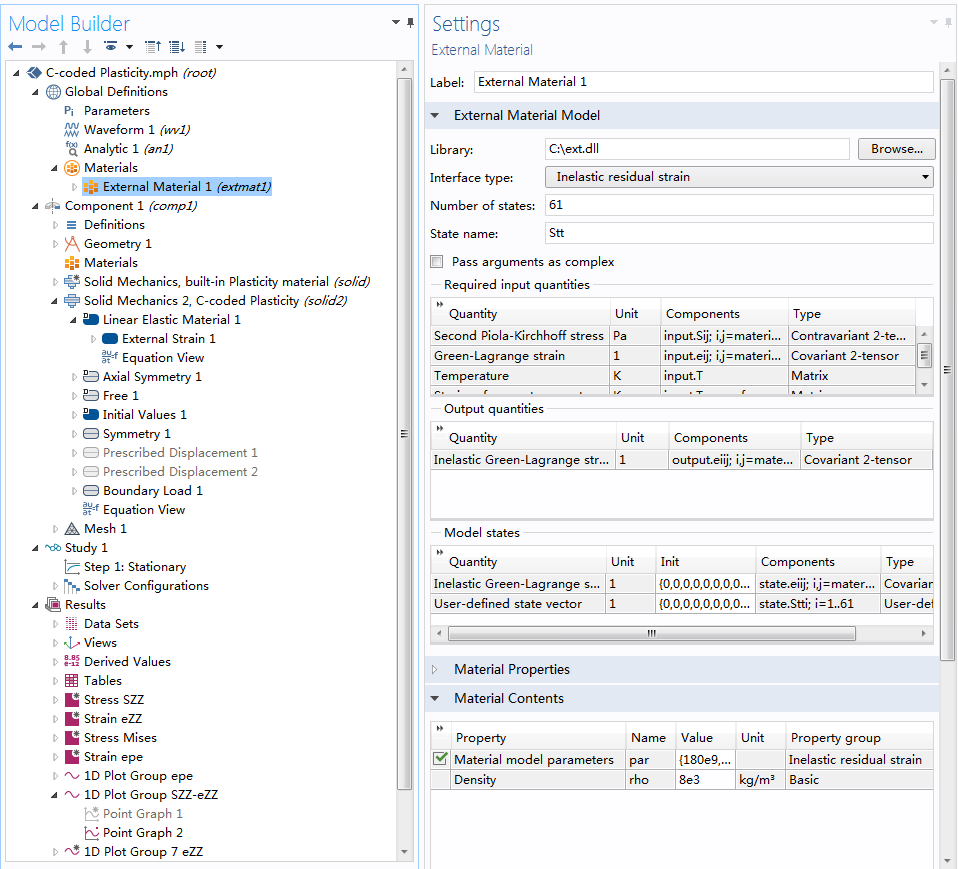Open the Interface type dropdown
This screenshot has width=958, height=869.
click(739, 177)
